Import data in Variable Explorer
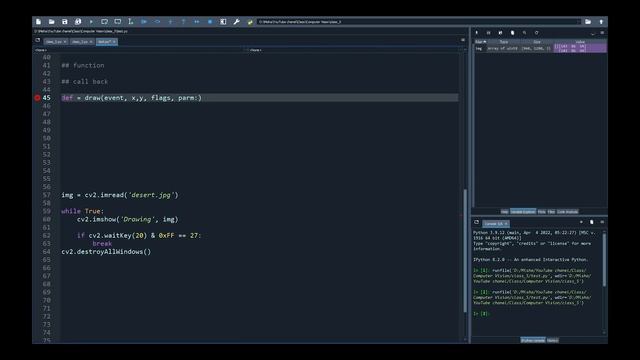This screenshot has height=360, width=640. [x=476, y=33]
